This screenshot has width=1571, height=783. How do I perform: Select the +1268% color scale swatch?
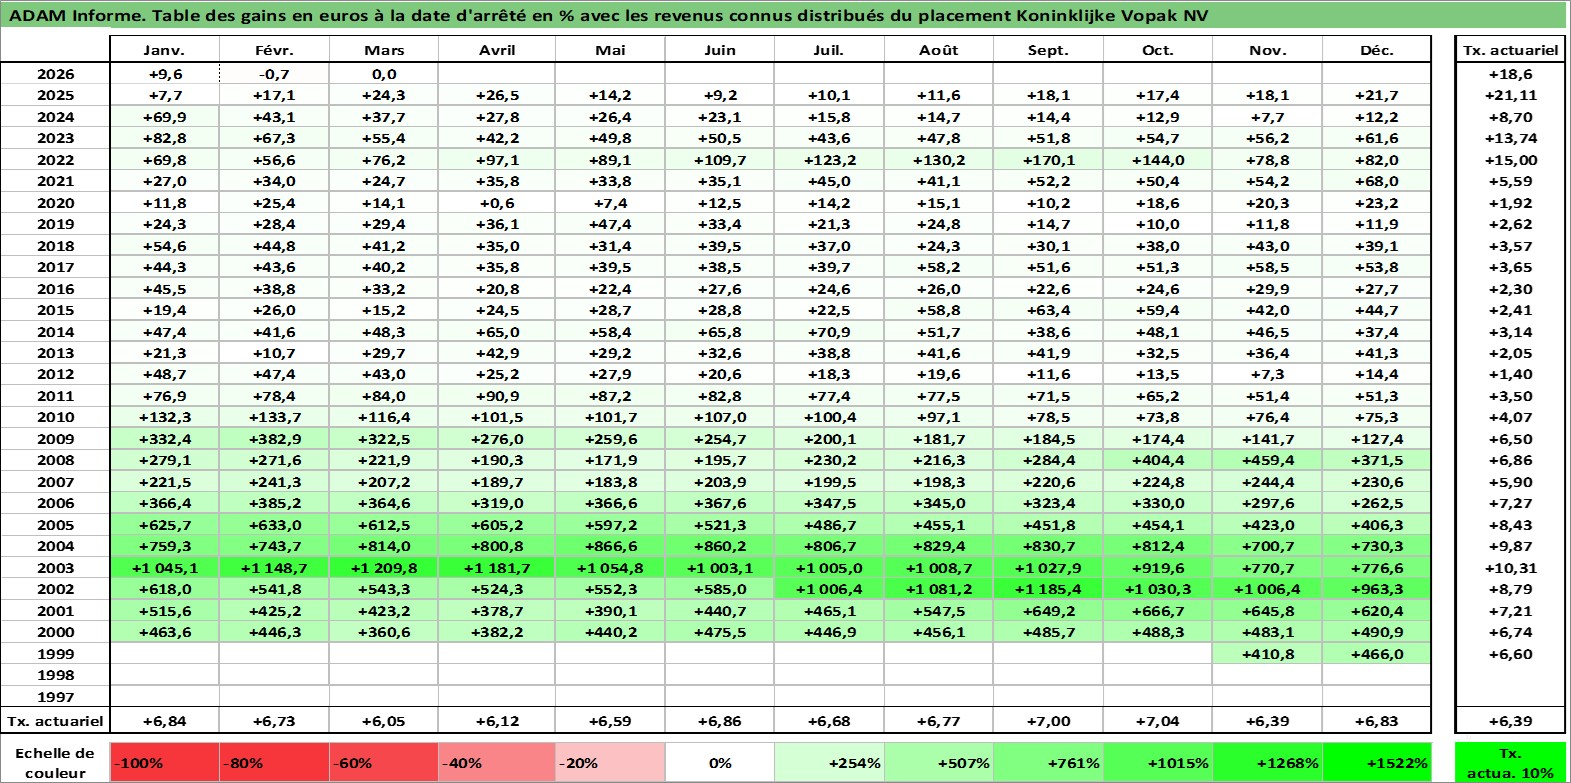click(1267, 763)
